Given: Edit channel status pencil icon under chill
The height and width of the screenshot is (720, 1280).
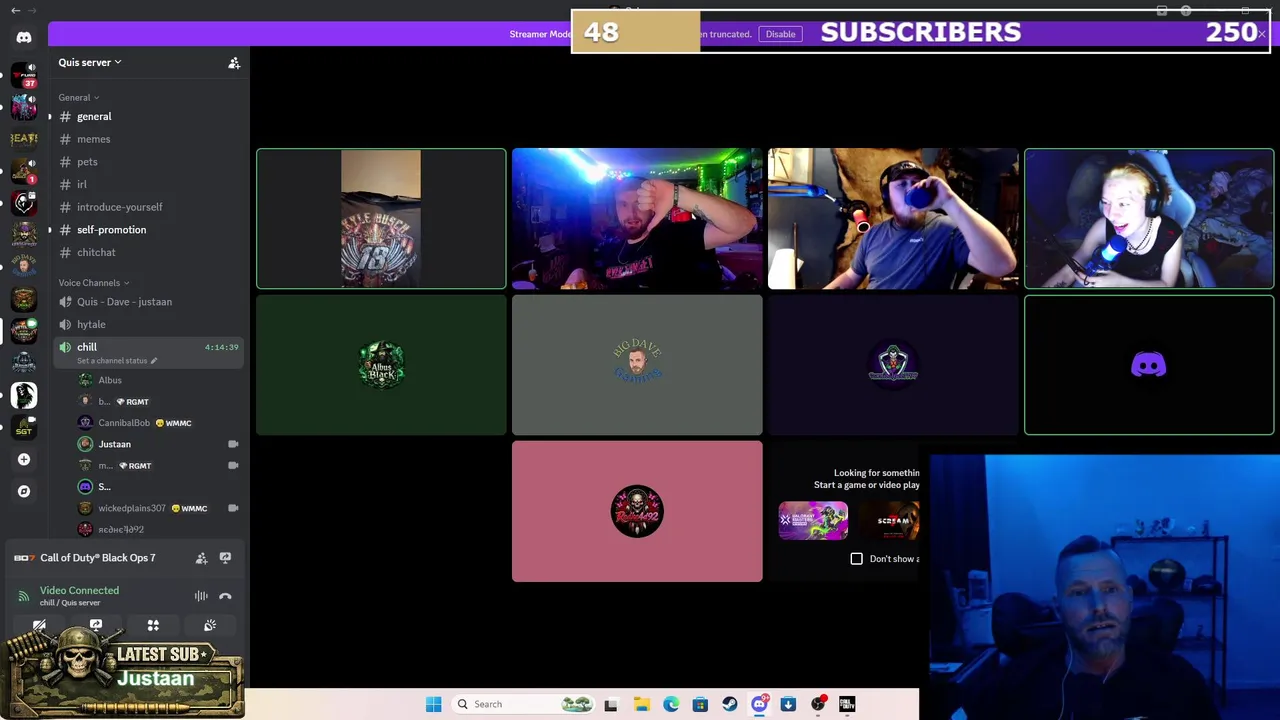Looking at the screenshot, I should pyautogui.click(x=154, y=360).
